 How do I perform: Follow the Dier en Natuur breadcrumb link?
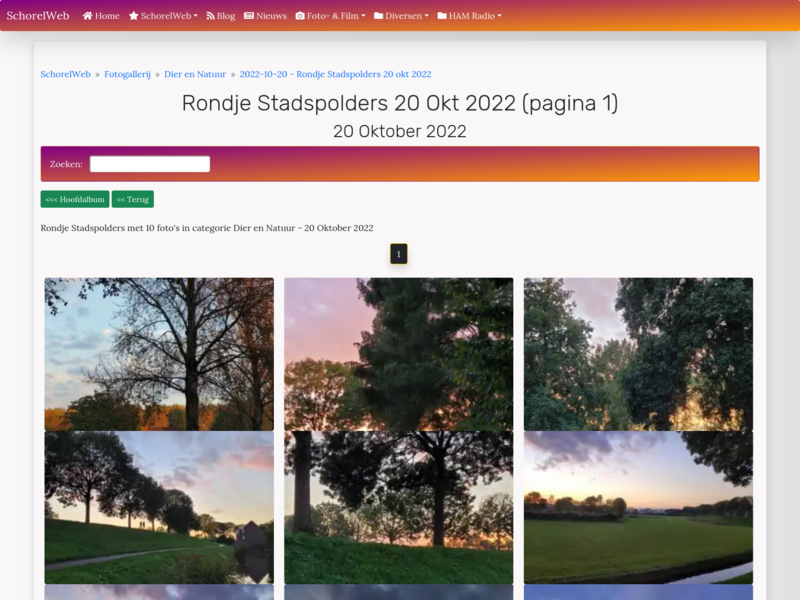tap(195, 74)
